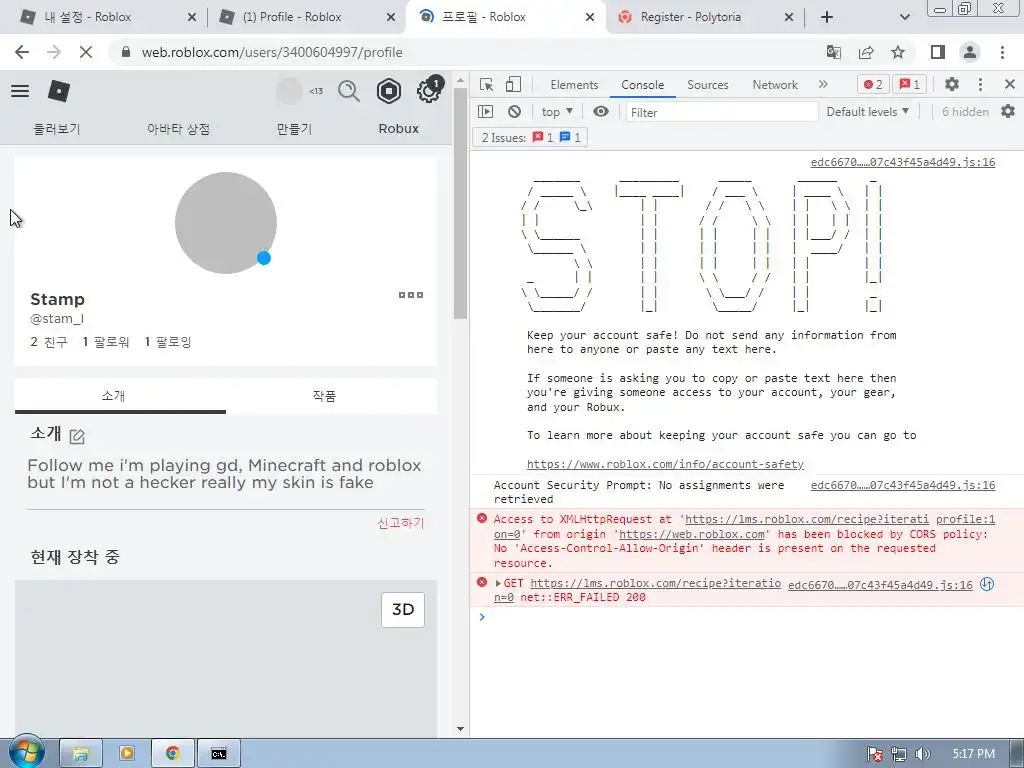
Task: Open the command prompt taskbar icon
Action: pyautogui.click(x=219, y=754)
